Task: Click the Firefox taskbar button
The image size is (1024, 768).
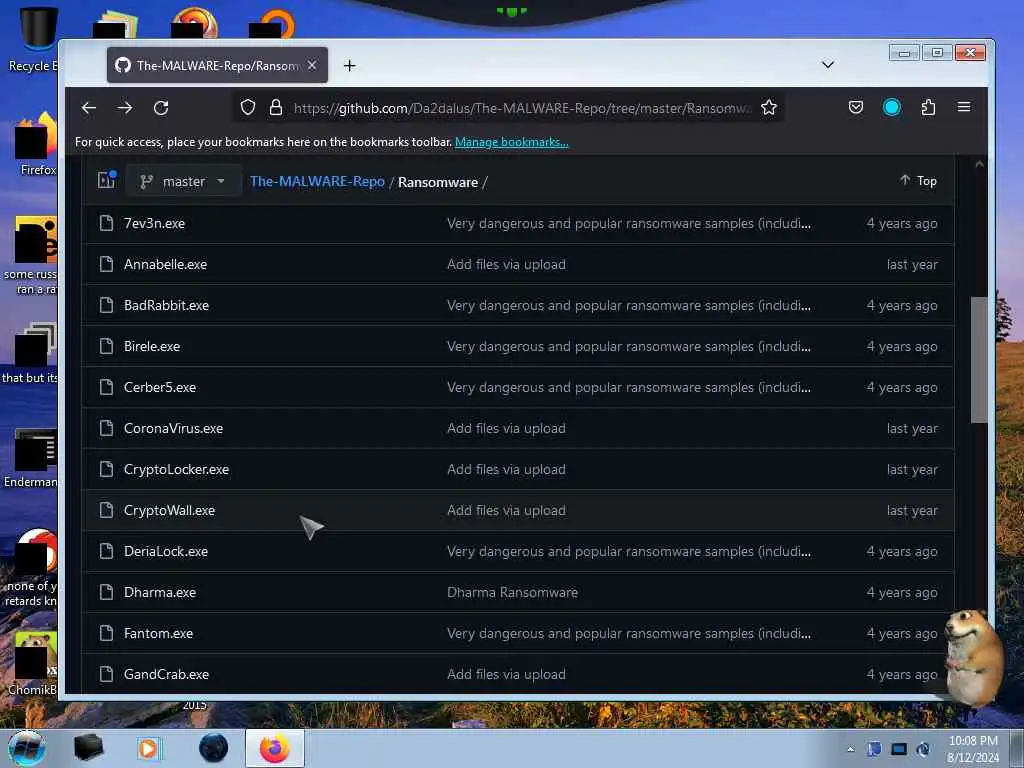Action: coord(275,748)
